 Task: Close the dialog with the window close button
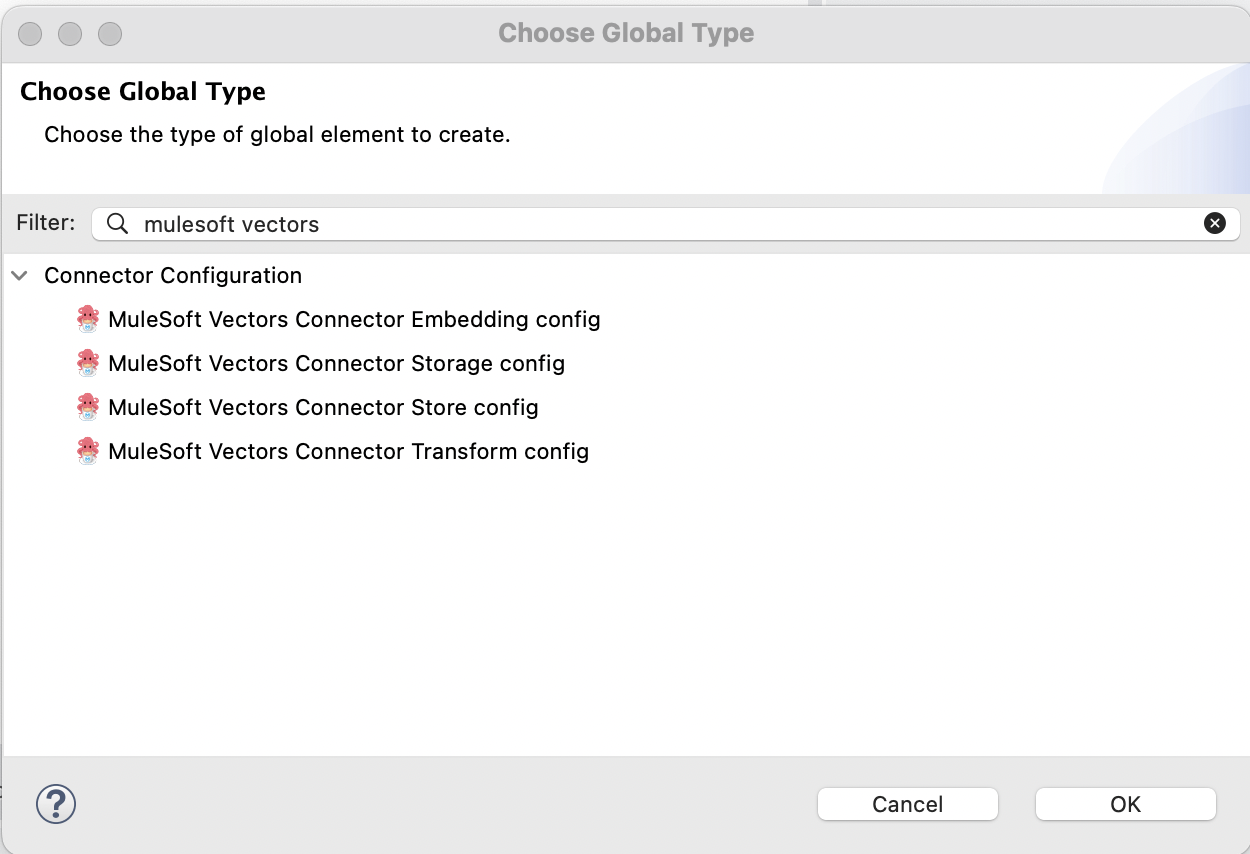pos(30,34)
